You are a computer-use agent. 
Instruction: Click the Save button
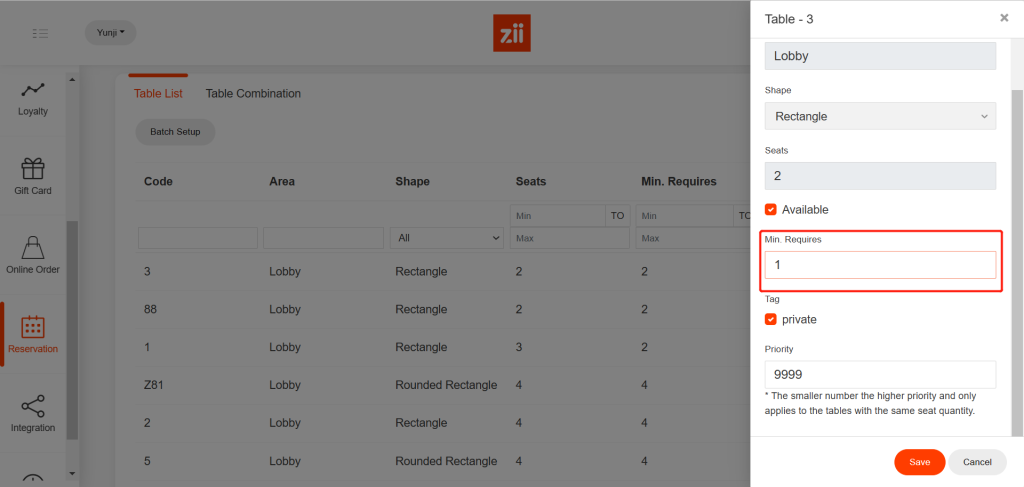(x=919, y=462)
